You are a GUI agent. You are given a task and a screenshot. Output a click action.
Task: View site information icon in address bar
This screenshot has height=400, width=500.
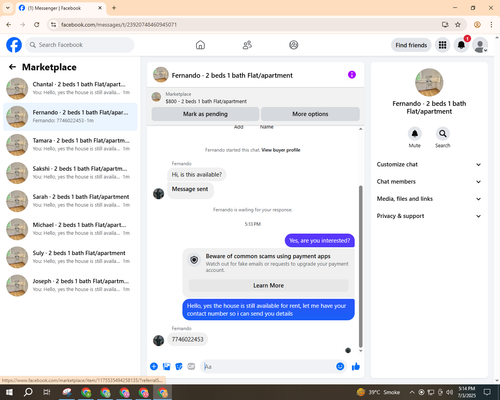[53, 25]
